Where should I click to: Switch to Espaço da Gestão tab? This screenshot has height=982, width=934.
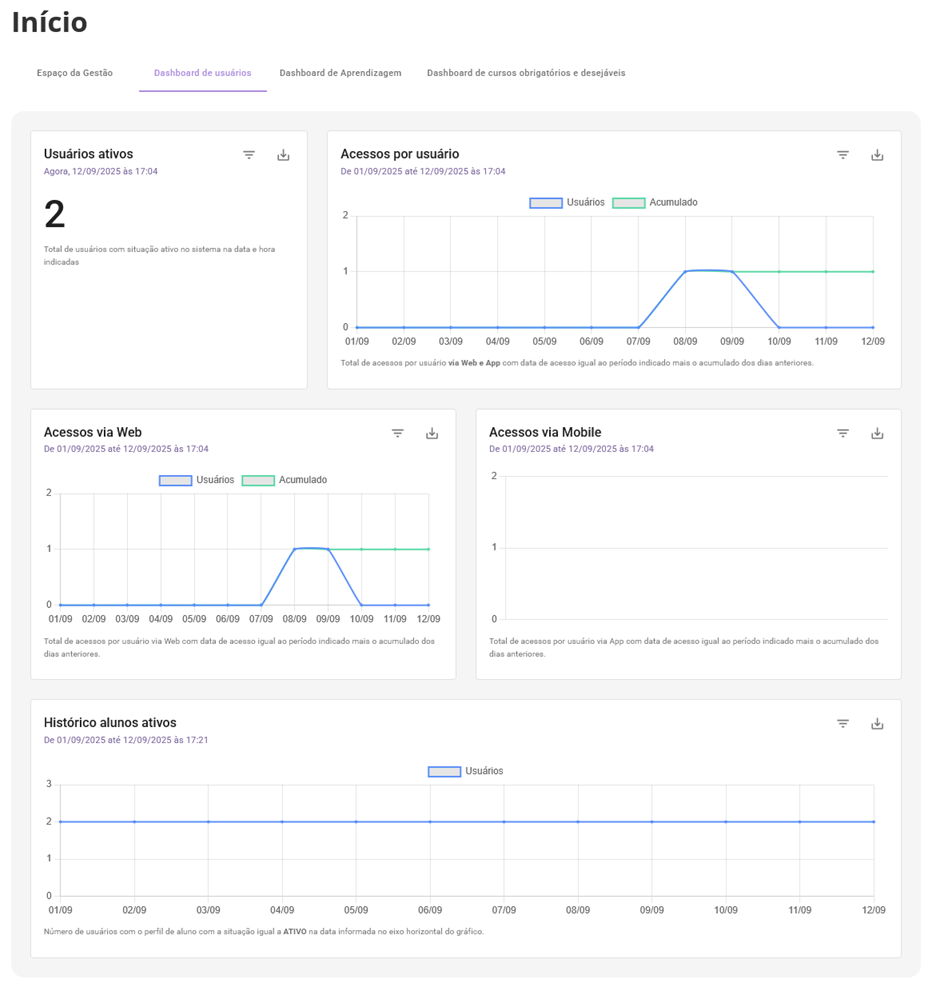pos(75,73)
